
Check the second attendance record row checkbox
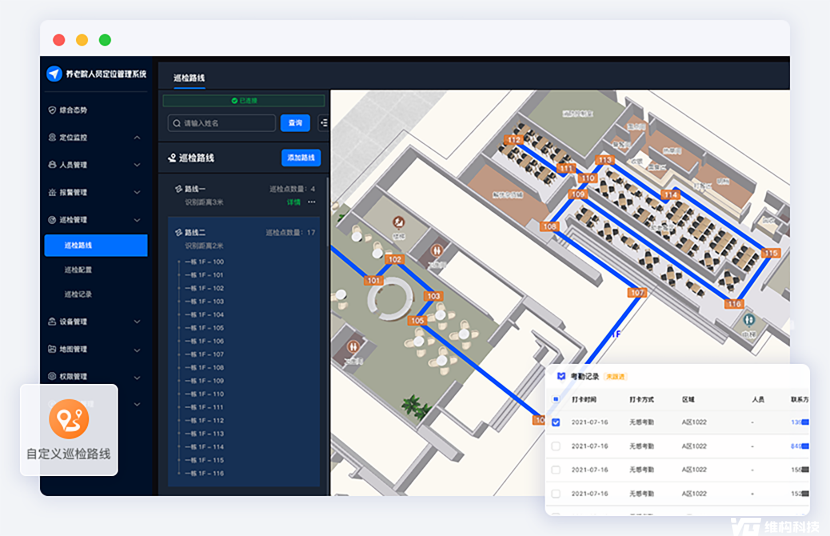[x=557, y=446]
